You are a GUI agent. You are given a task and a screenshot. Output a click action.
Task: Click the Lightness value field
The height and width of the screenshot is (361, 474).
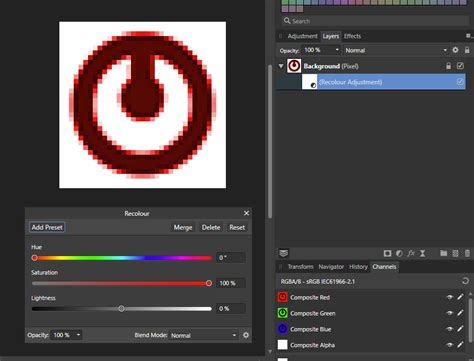pos(231,309)
